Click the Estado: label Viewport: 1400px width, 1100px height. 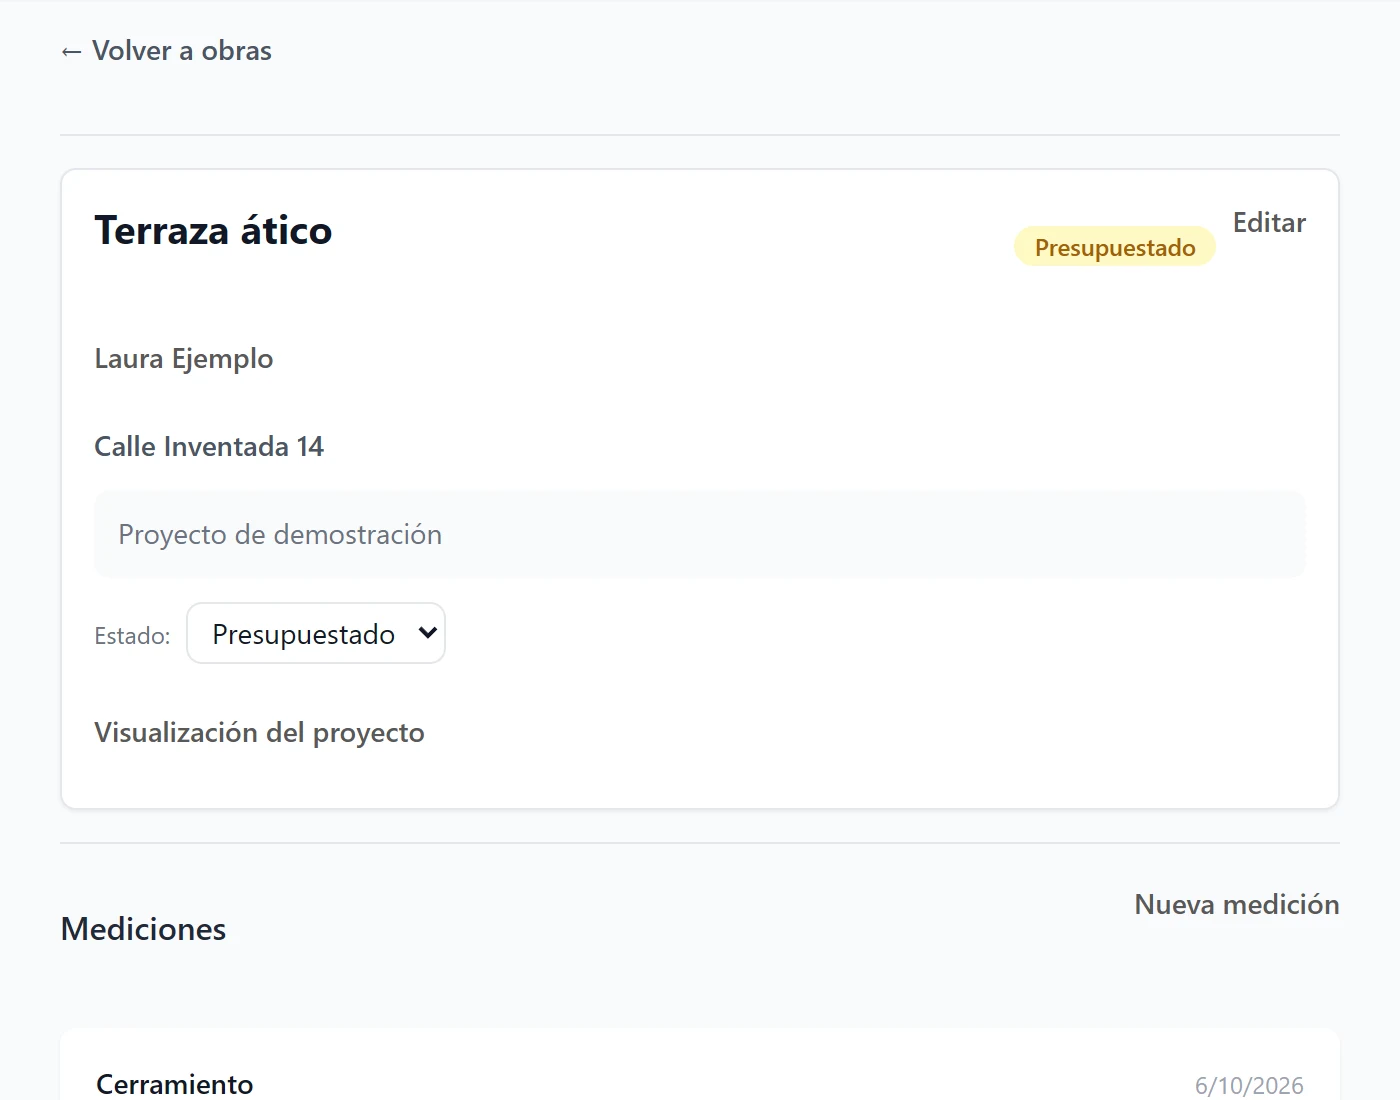[132, 636]
